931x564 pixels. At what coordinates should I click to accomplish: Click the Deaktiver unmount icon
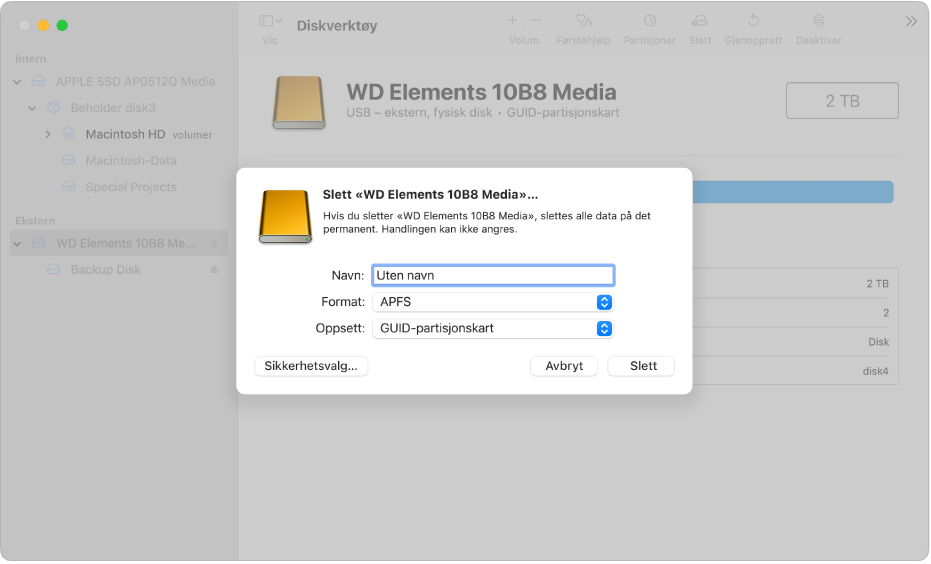(818, 21)
